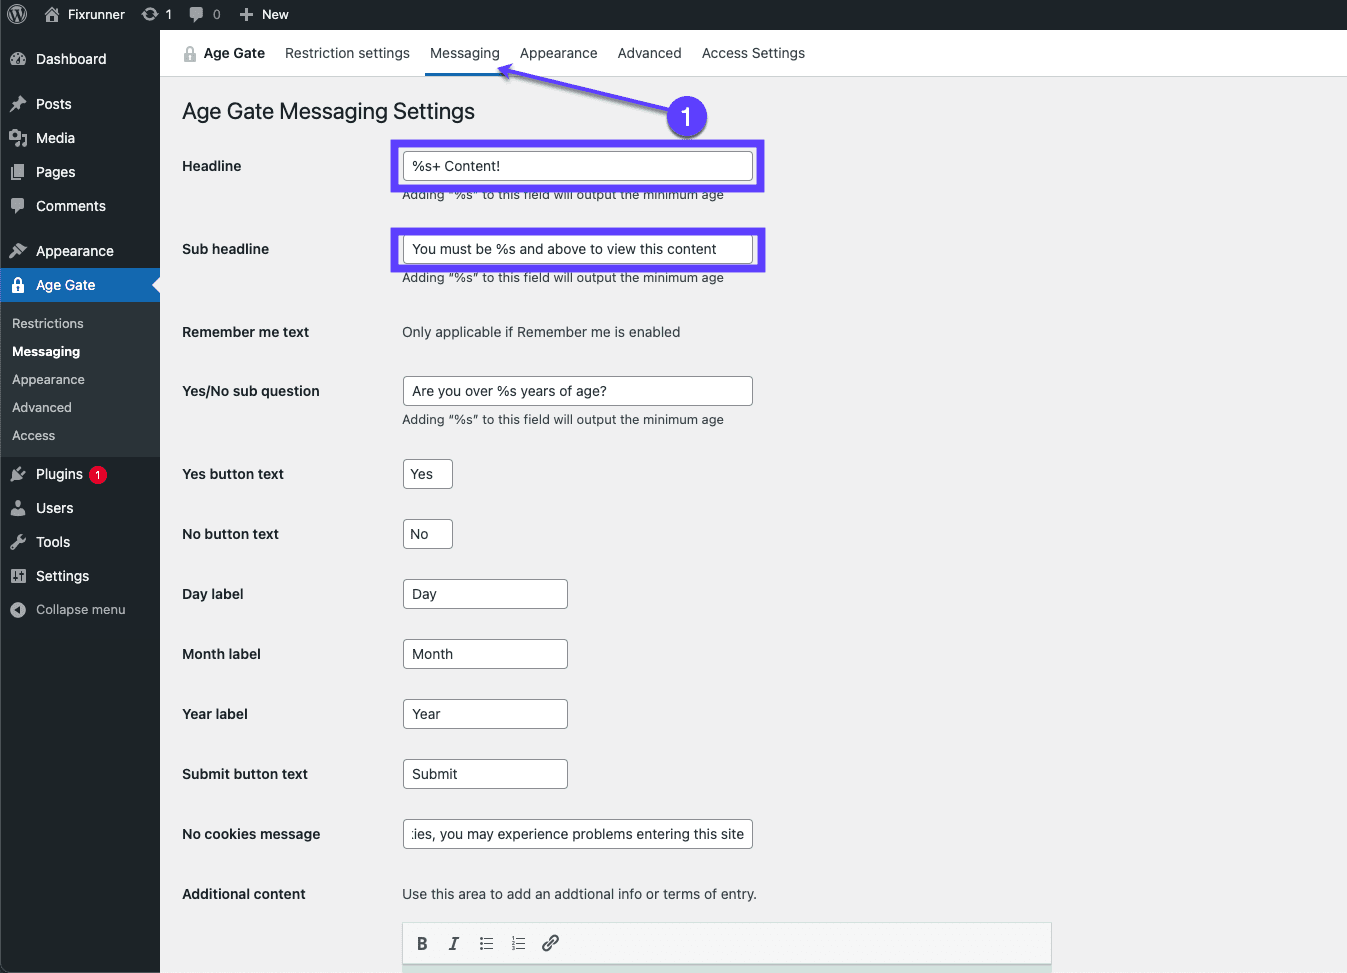The height and width of the screenshot is (973, 1347).
Task: Open Messaging submenu item in sidebar
Action: tap(46, 351)
